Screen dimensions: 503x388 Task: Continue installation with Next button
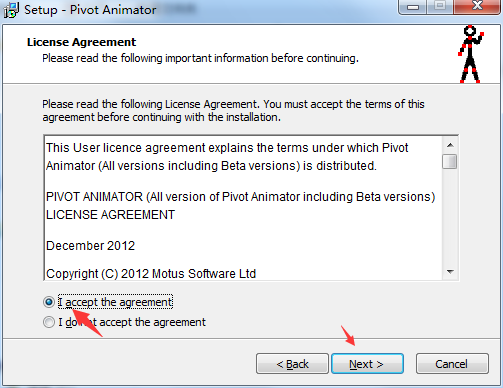click(x=367, y=364)
